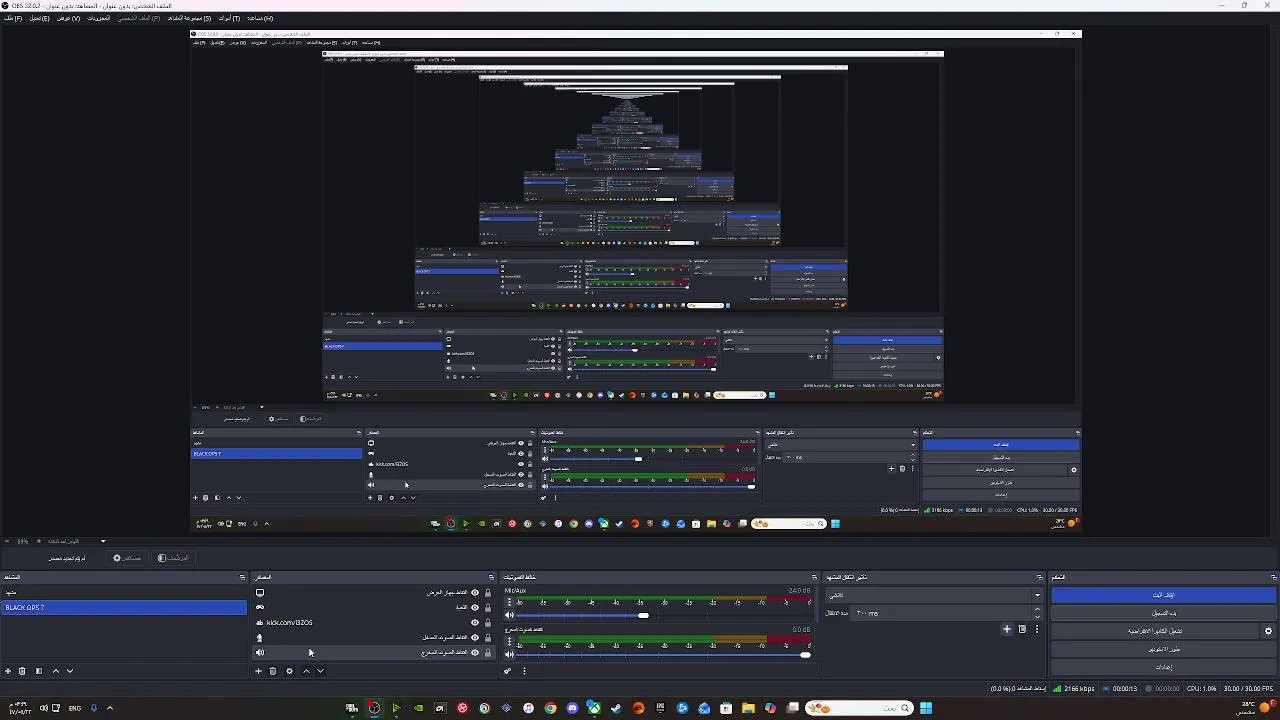Screen dimensions: 1280x720
Task: Start the Virtual Camera button
Action: [1156, 631]
